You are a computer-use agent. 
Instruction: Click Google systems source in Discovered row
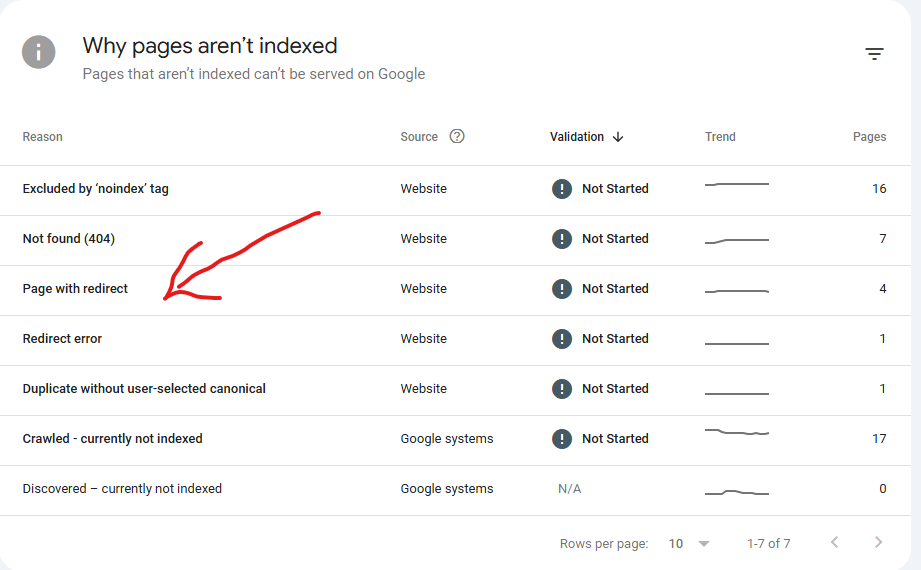[x=446, y=488]
